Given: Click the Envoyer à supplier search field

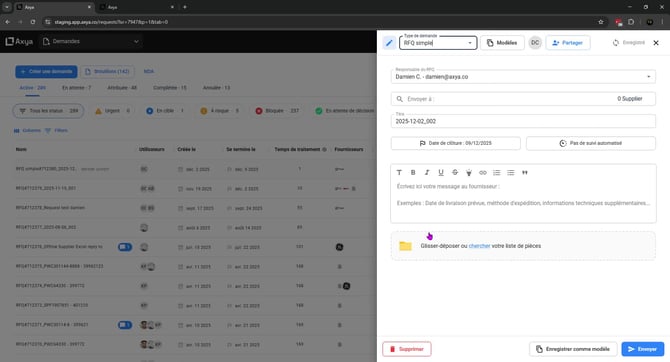Looking at the screenshot, I should (523, 99).
